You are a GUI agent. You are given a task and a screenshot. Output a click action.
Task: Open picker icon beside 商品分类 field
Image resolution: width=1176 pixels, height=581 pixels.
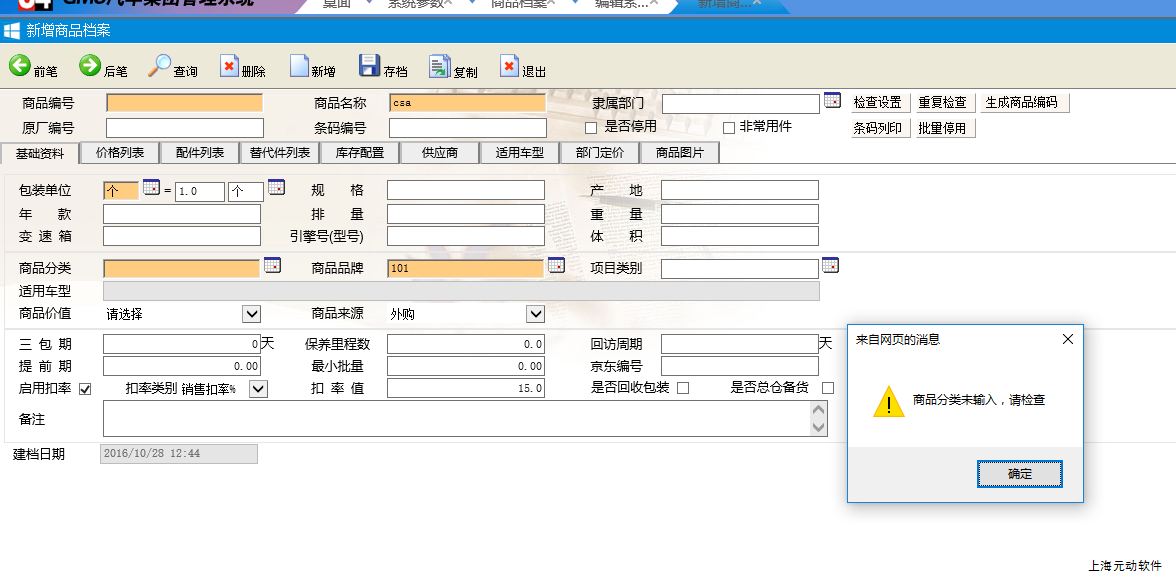coord(272,266)
